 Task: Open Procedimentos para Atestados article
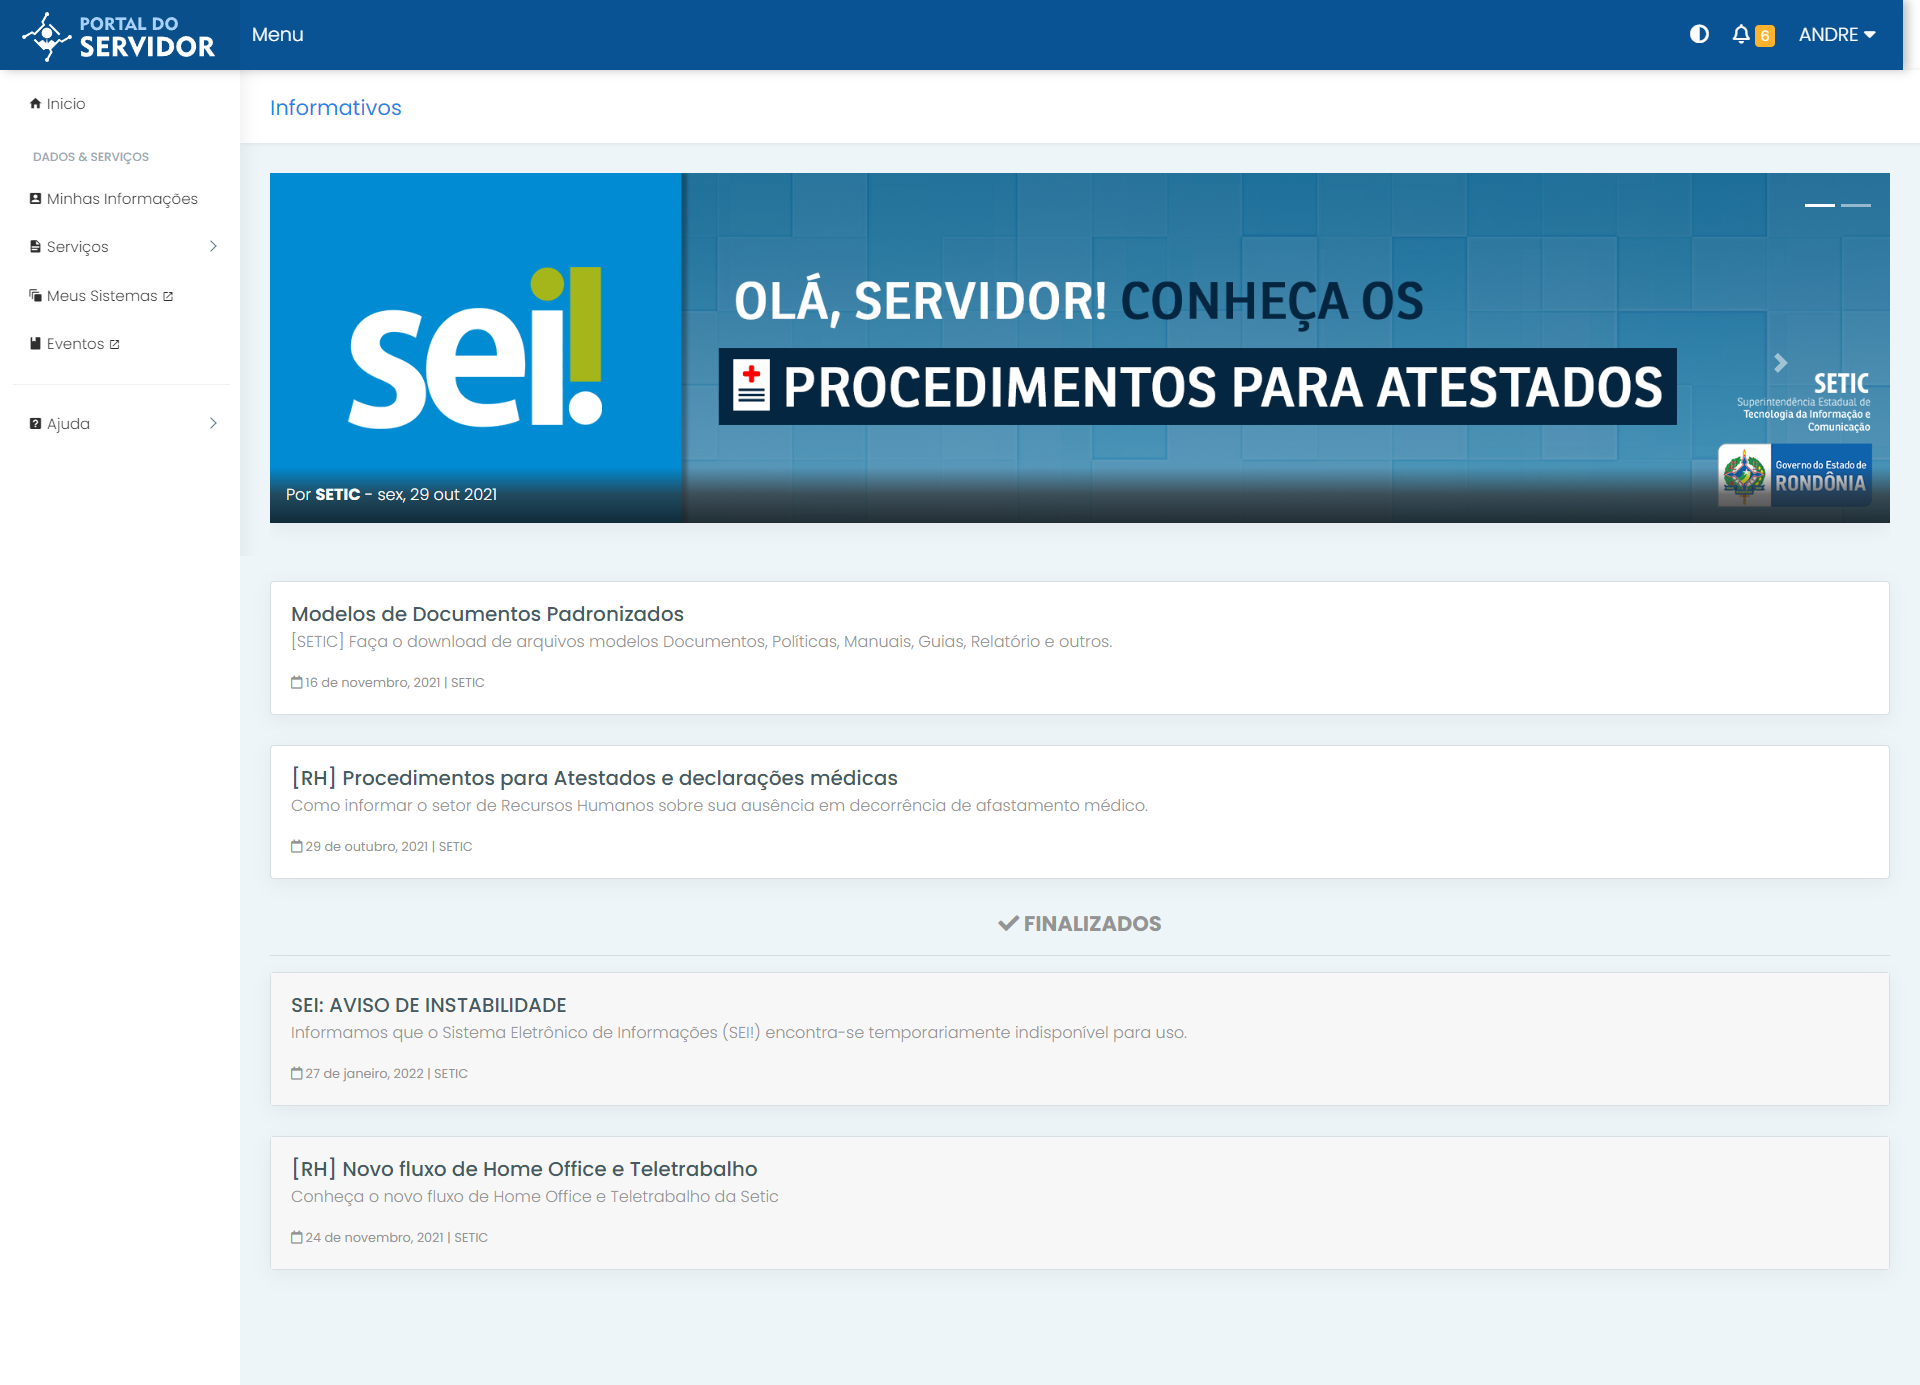pos(594,778)
